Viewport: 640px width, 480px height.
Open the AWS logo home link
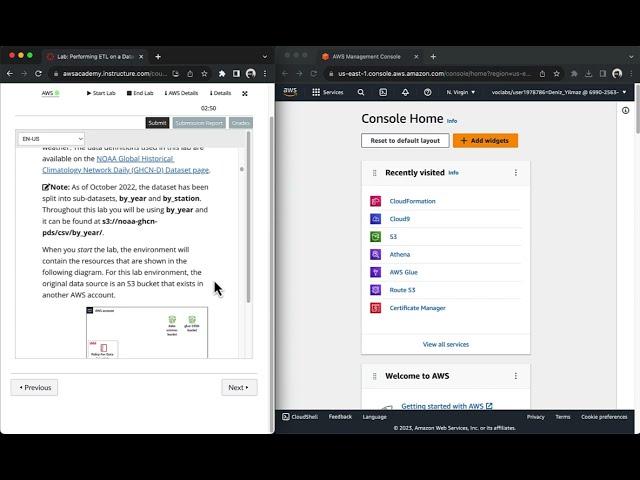[290, 92]
